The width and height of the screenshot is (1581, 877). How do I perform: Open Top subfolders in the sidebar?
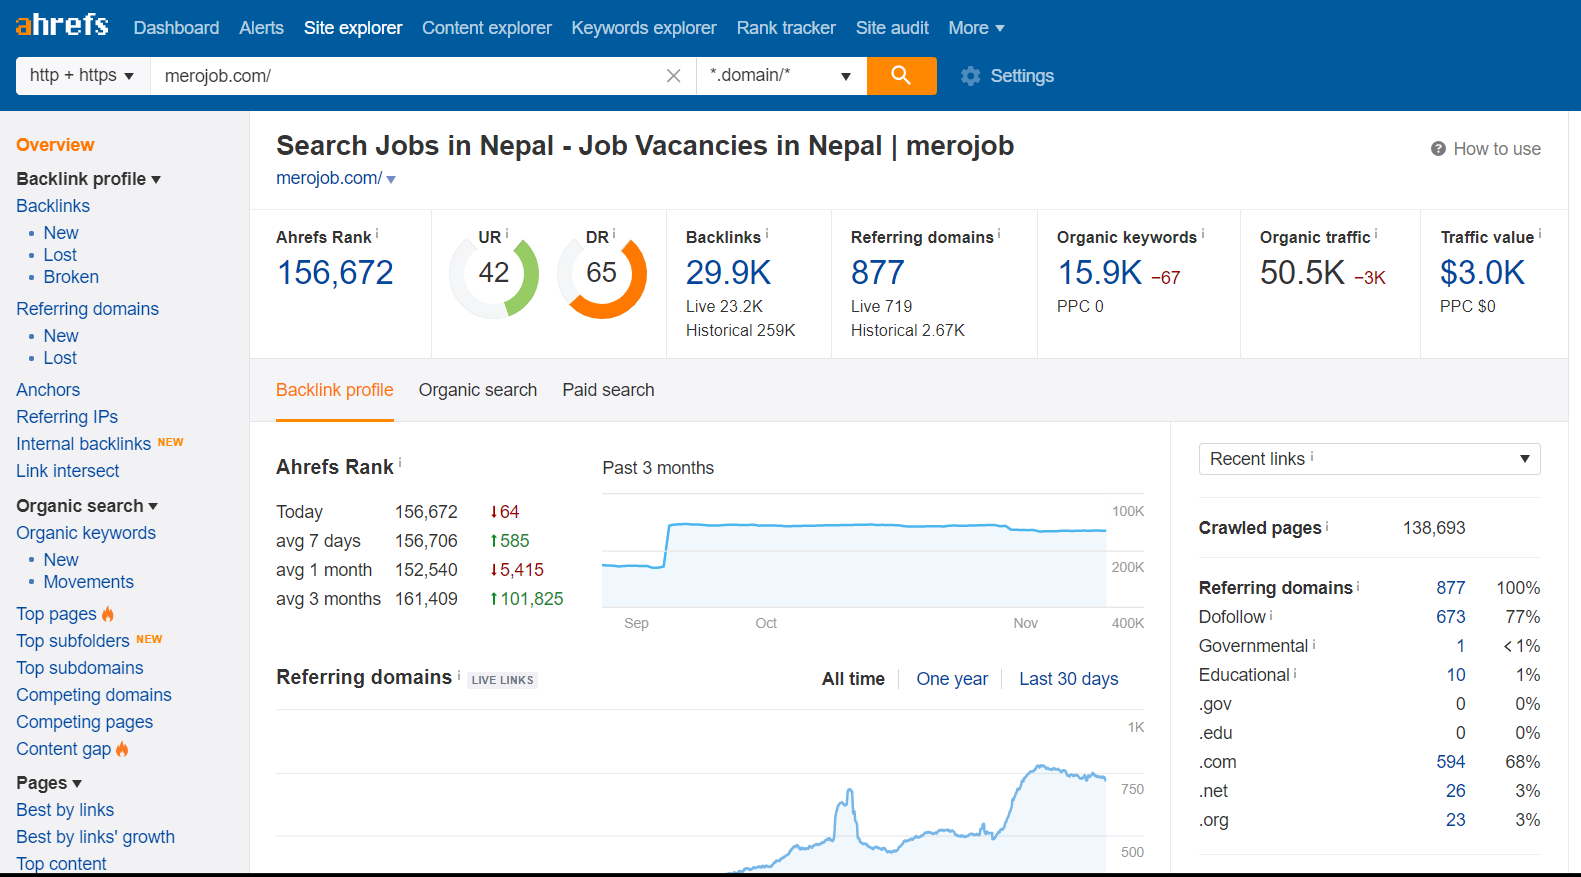(x=73, y=641)
